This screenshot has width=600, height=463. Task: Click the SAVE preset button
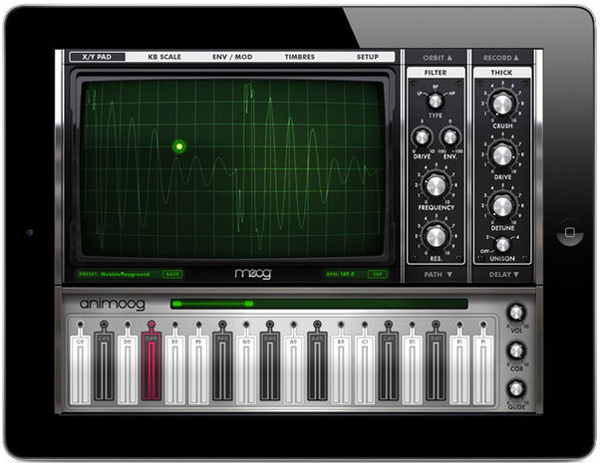tap(173, 274)
